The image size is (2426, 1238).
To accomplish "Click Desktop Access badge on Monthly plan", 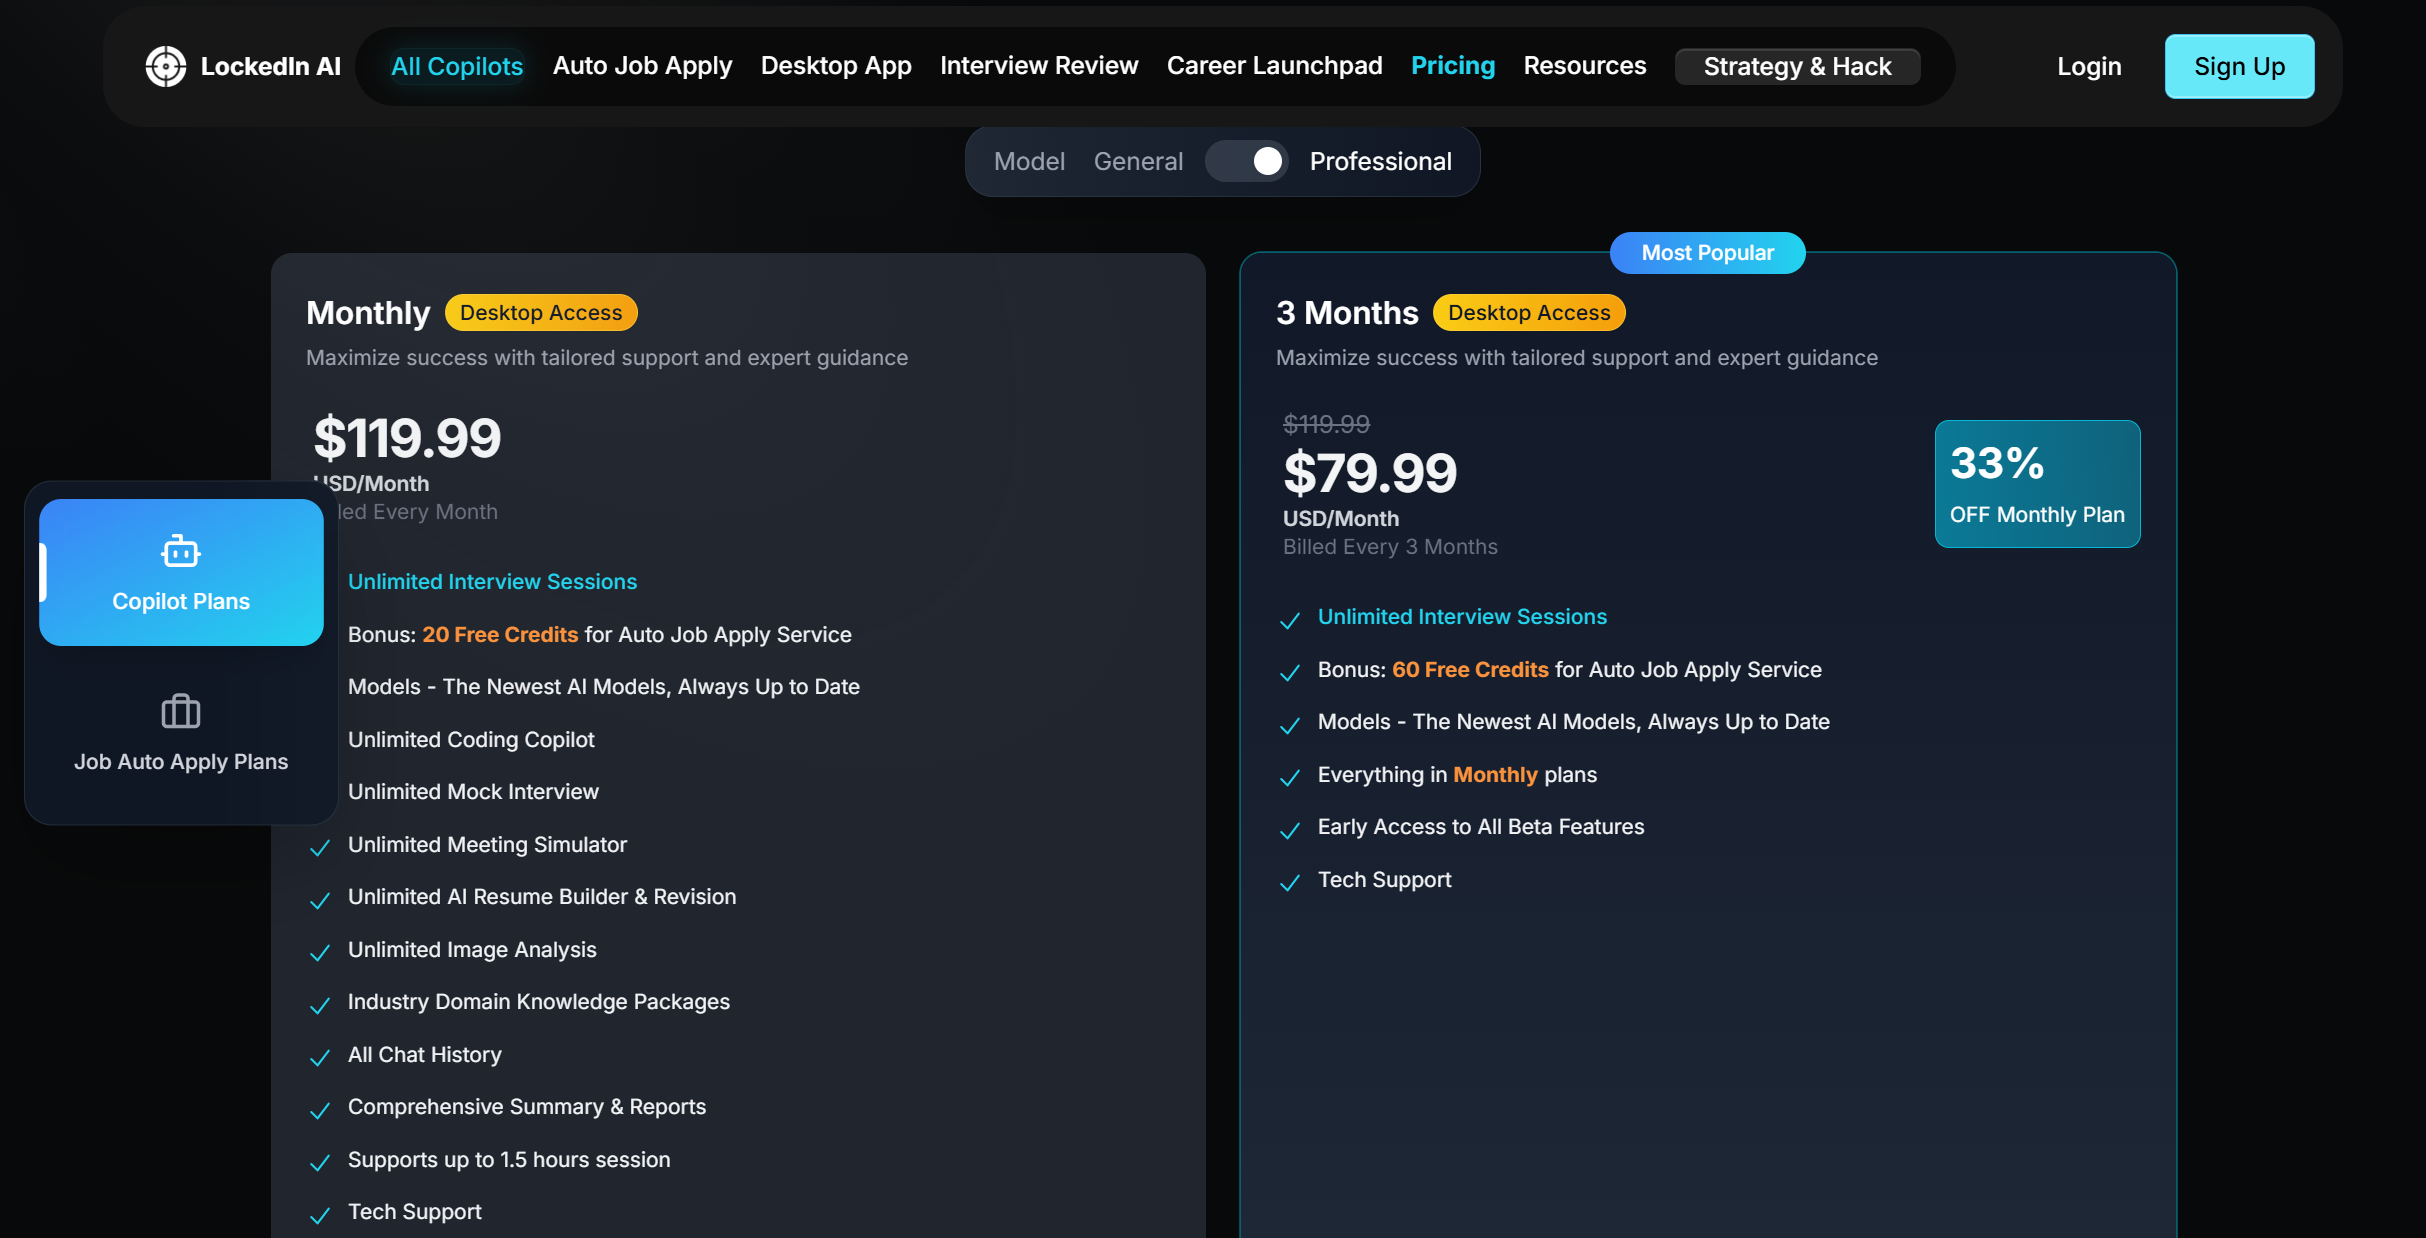I will point(541,313).
